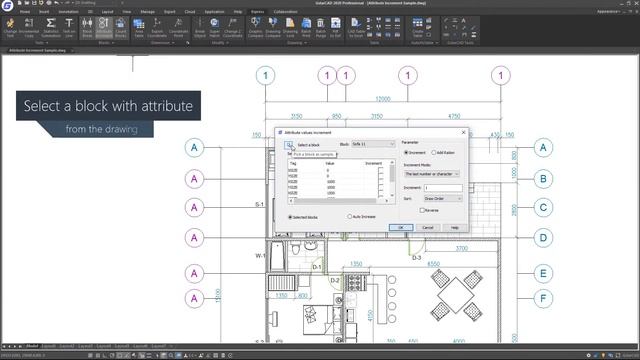
Task: Select the Export Coordinate tool
Action: [x=157, y=27]
